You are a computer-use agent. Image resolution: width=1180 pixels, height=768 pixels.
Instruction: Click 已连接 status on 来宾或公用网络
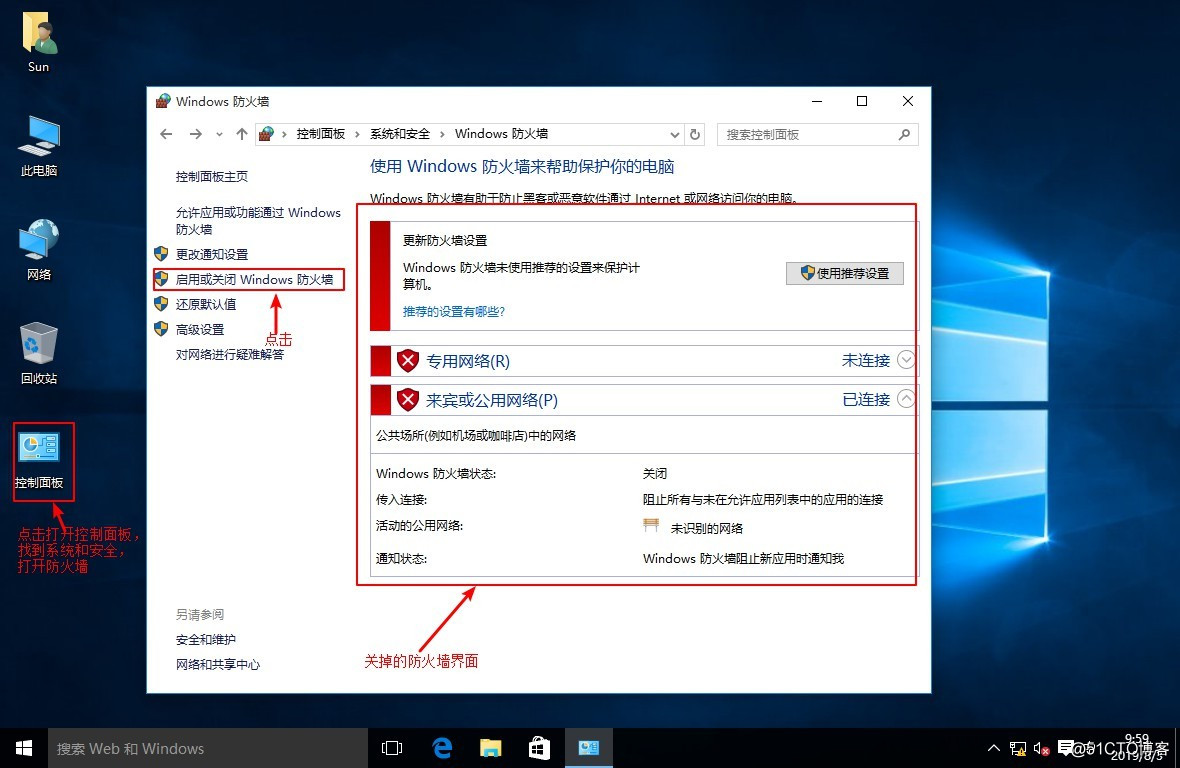(x=865, y=399)
